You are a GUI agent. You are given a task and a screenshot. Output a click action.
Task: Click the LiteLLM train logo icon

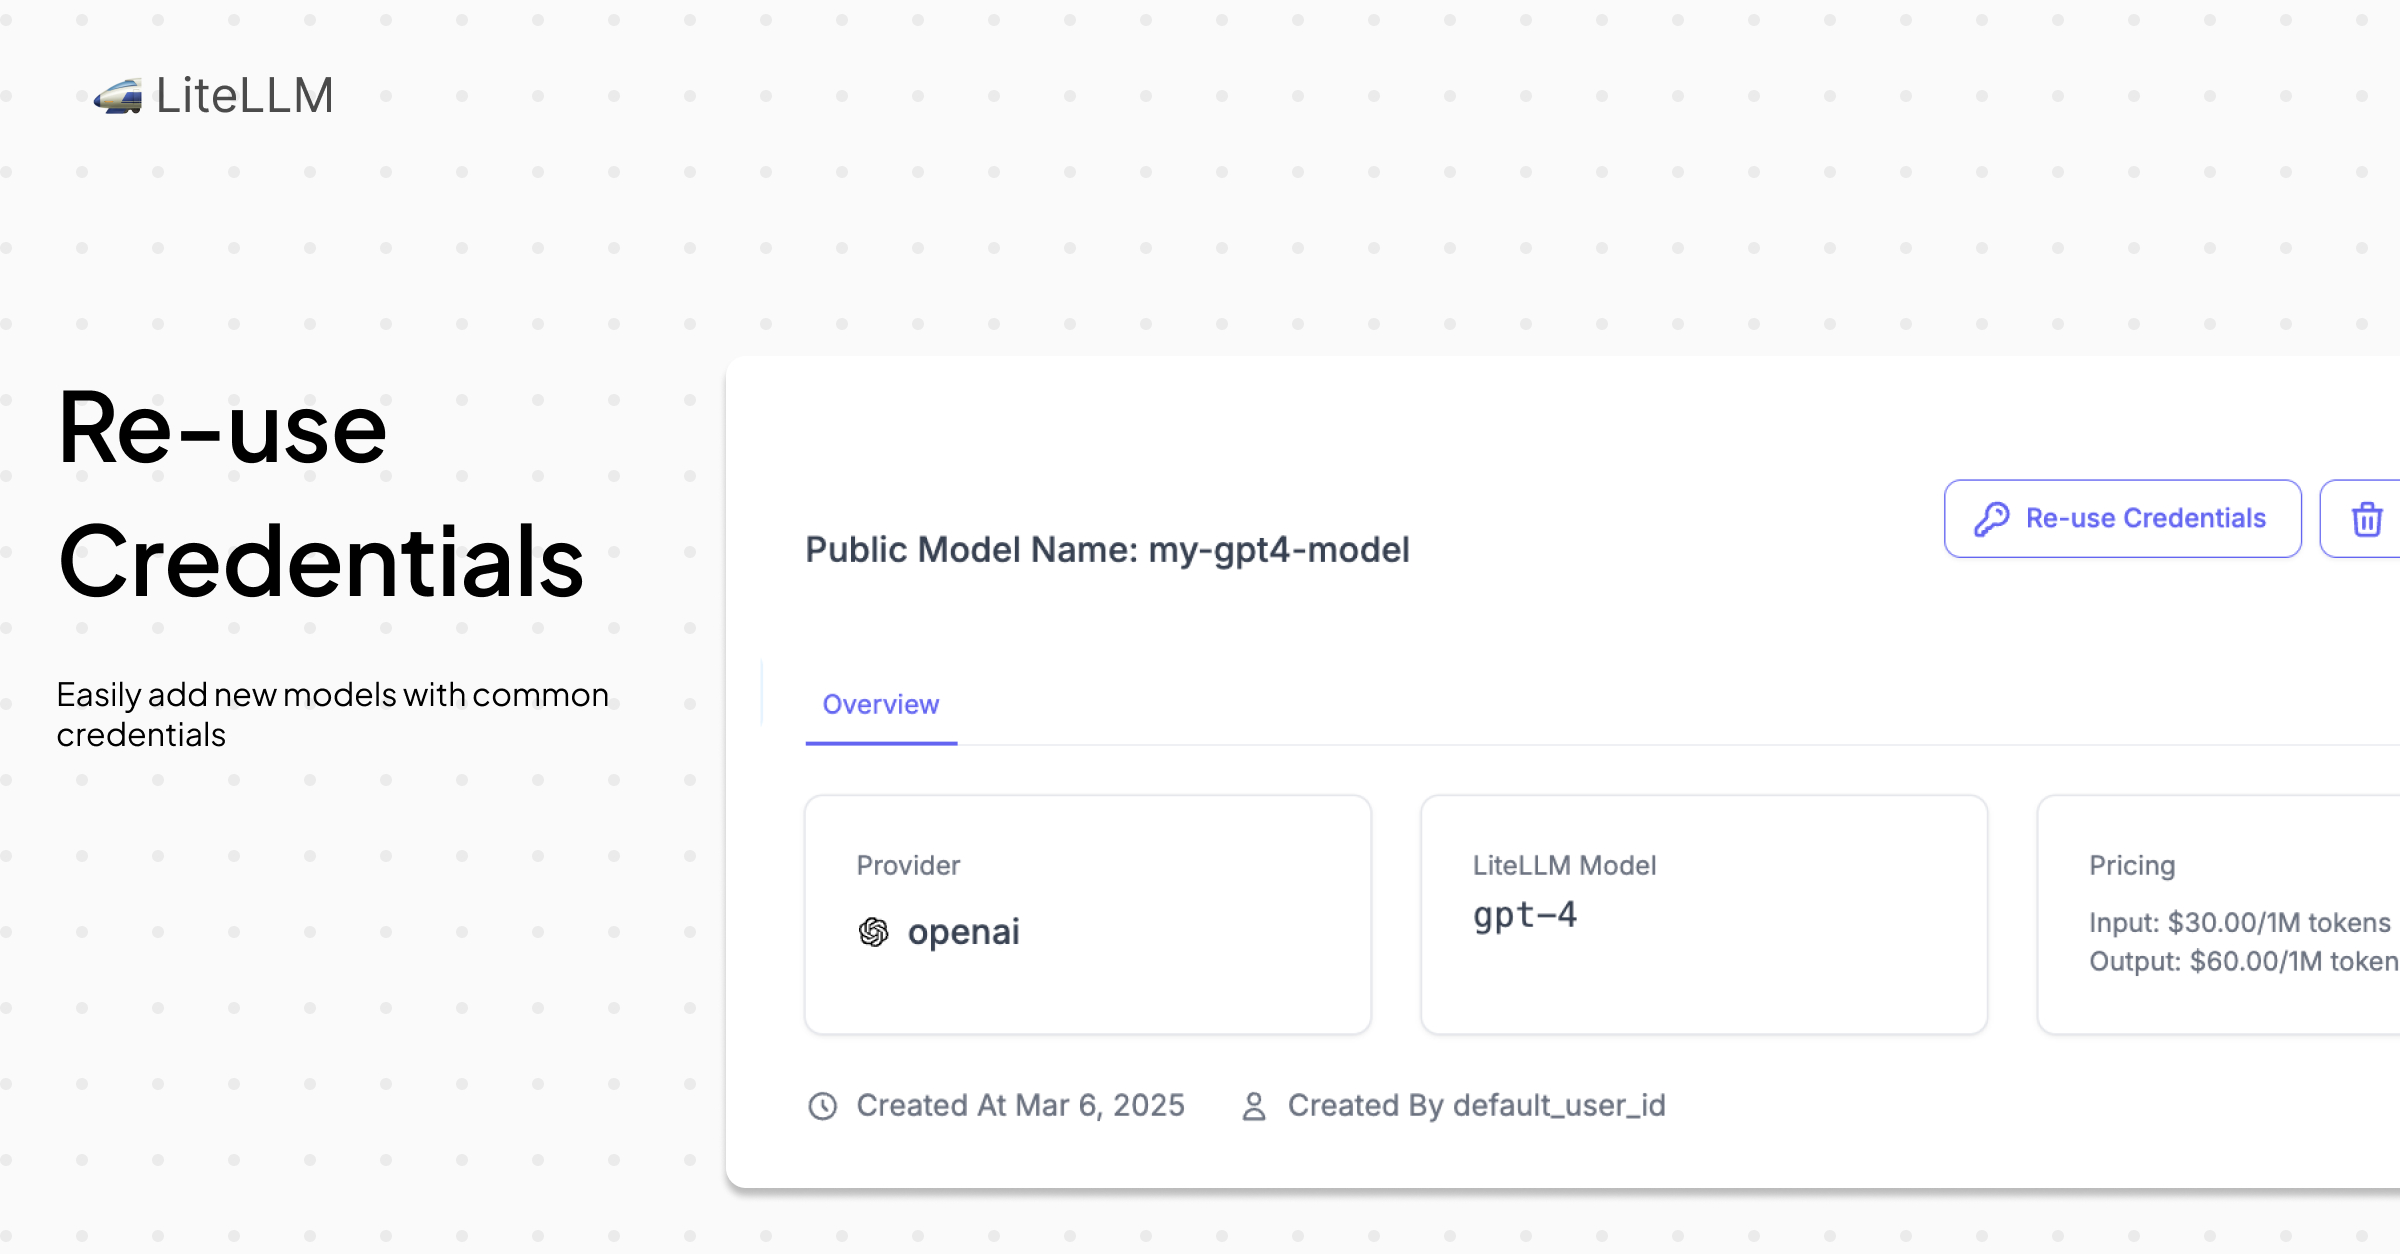118,97
